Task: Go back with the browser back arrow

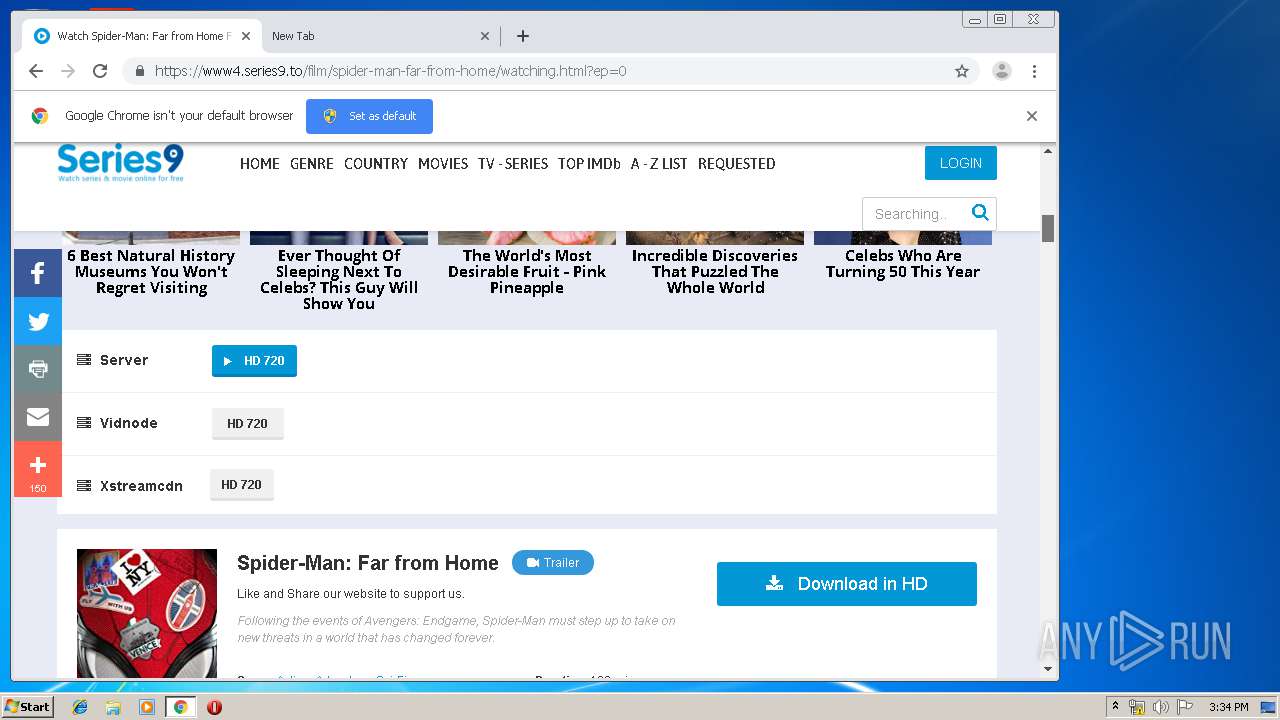Action: pos(36,71)
